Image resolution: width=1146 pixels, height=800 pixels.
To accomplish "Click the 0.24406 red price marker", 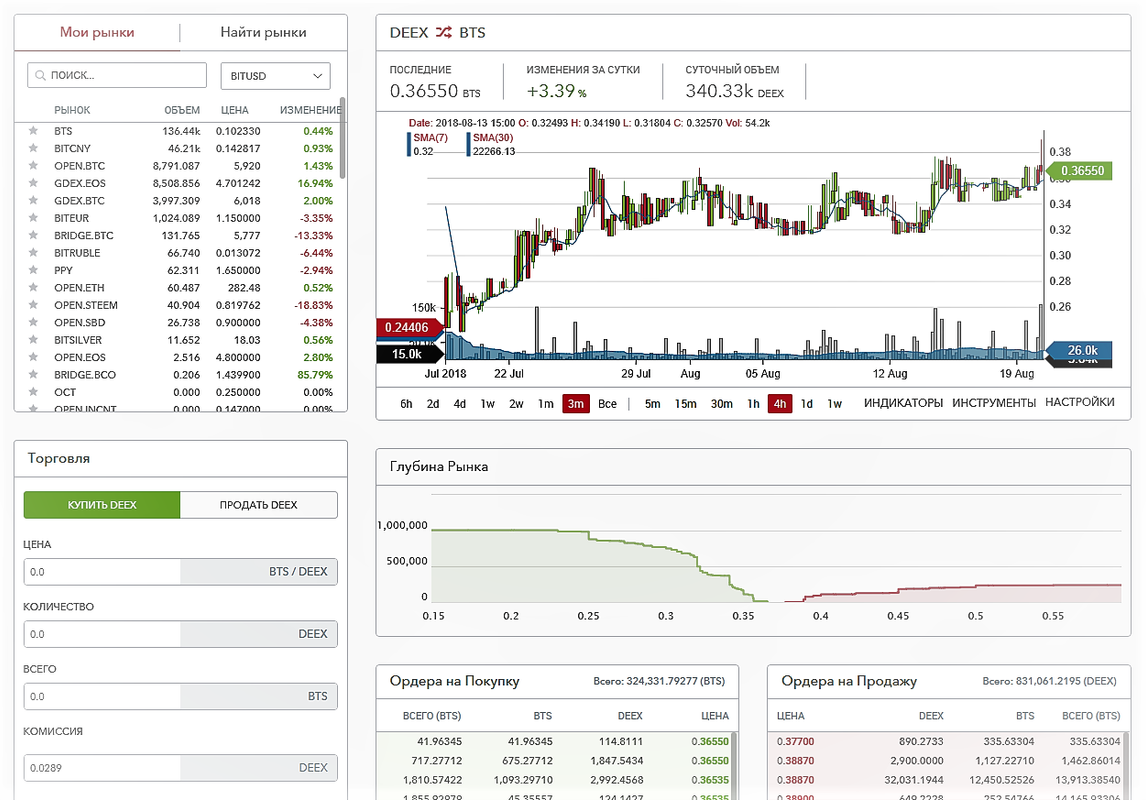I will click(408, 327).
